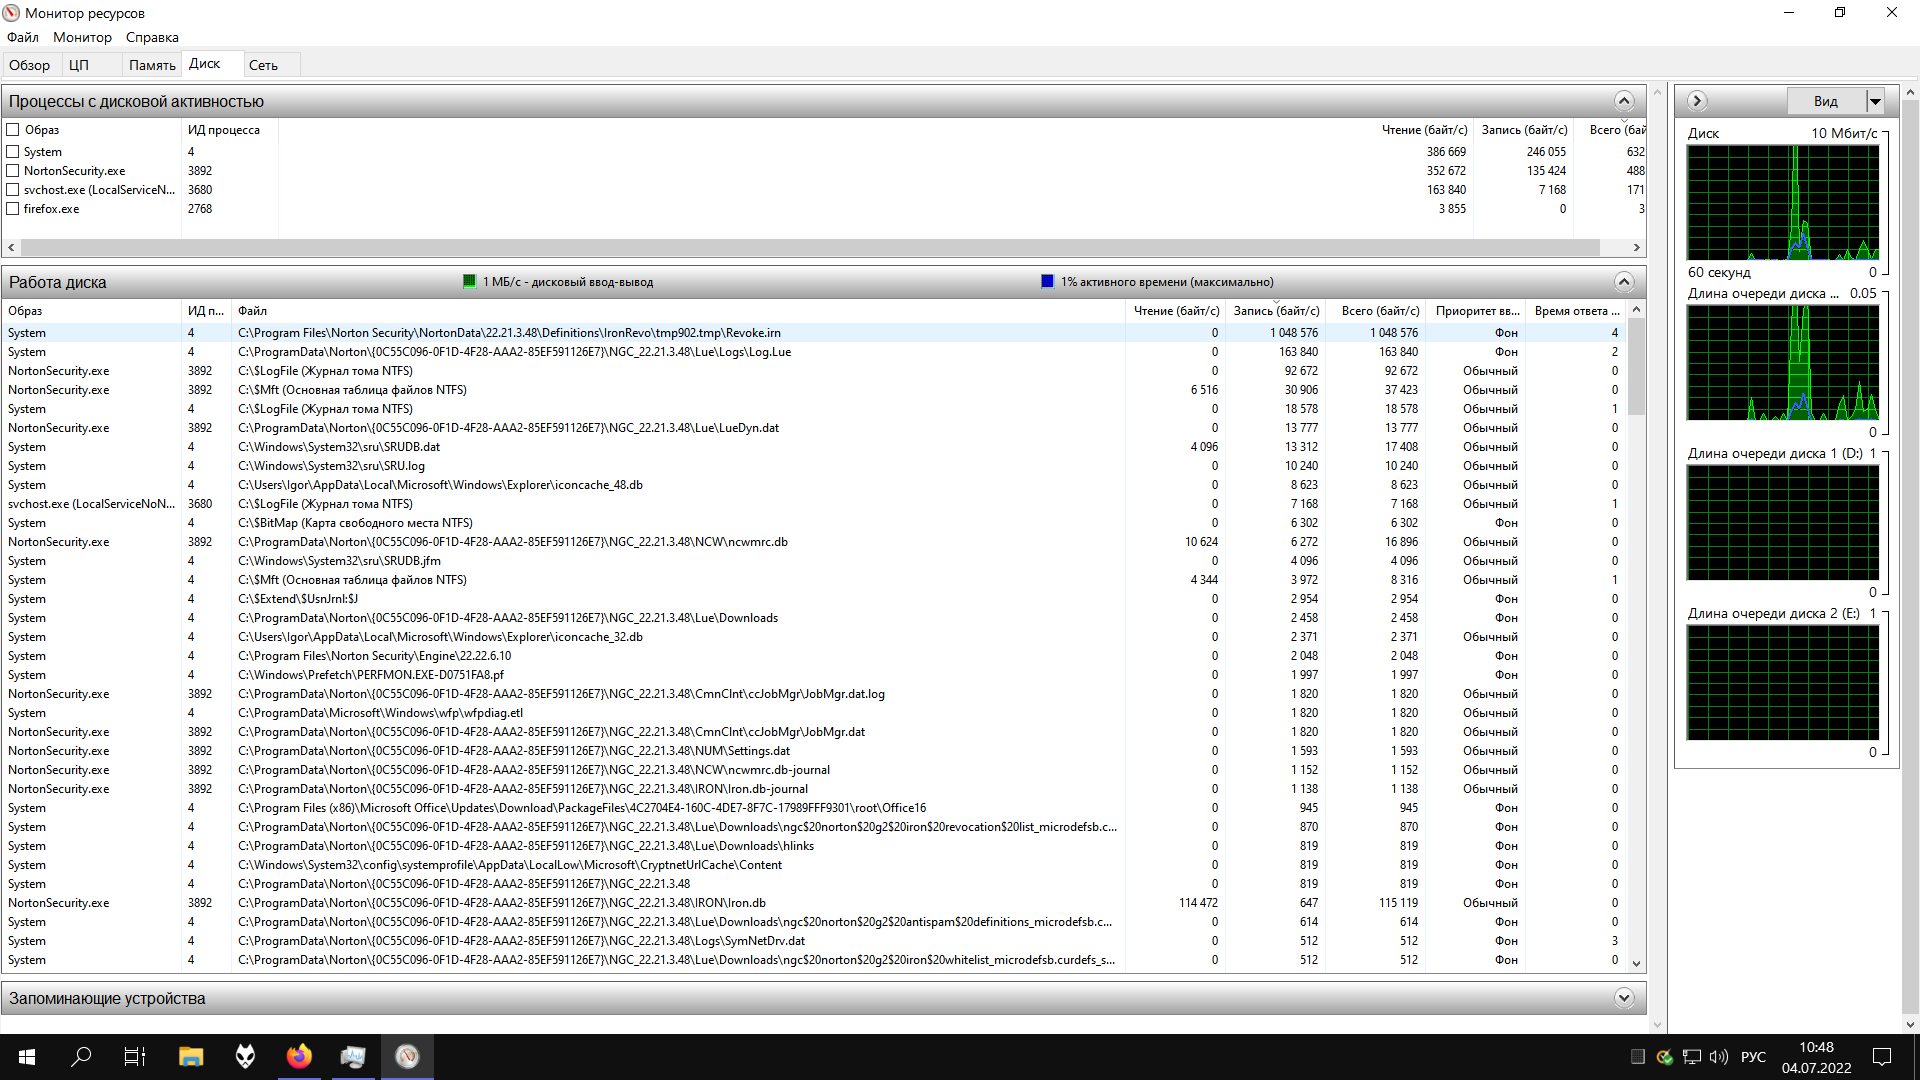Collapse the Процессы с дисковой активностью section
The height and width of the screenshot is (1080, 1920).
(1624, 101)
